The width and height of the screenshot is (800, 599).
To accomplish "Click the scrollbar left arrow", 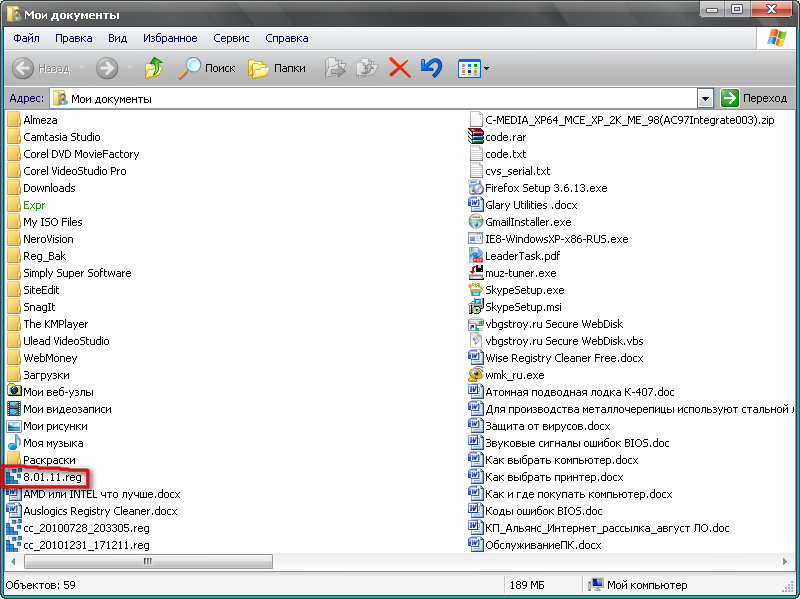I will coord(13,561).
